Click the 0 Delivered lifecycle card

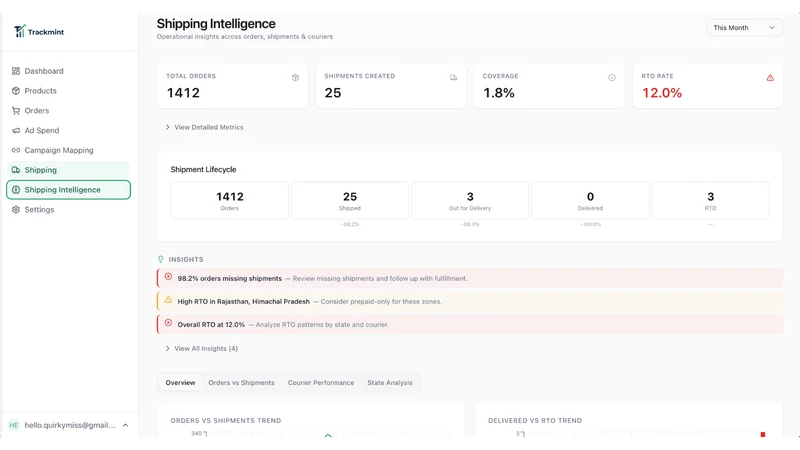[x=590, y=201]
